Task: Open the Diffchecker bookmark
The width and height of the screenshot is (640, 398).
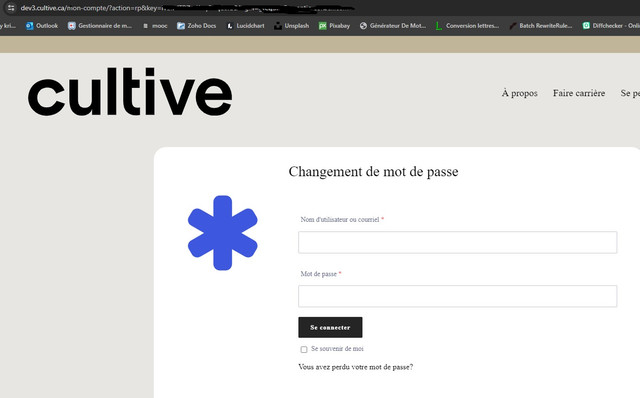Action: pyautogui.click(x=611, y=26)
